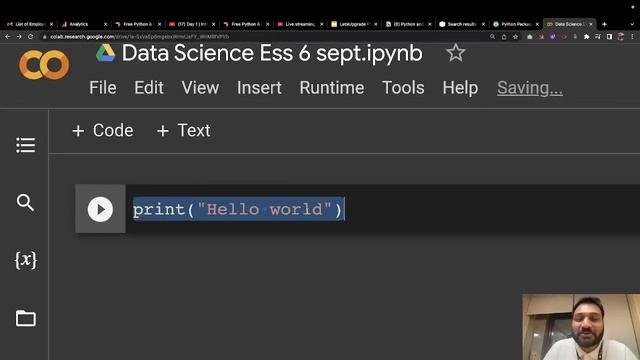Add a new Code cell
The width and height of the screenshot is (640, 360).
click(x=103, y=131)
